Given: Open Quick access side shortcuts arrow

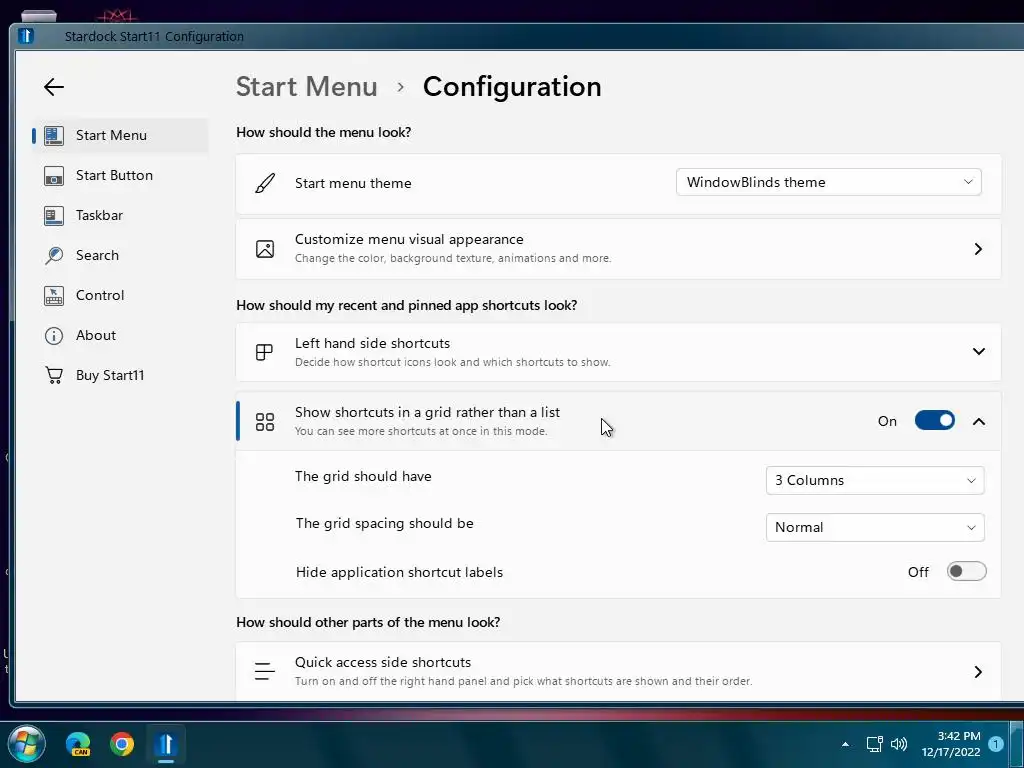Looking at the screenshot, I should point(978,671).
